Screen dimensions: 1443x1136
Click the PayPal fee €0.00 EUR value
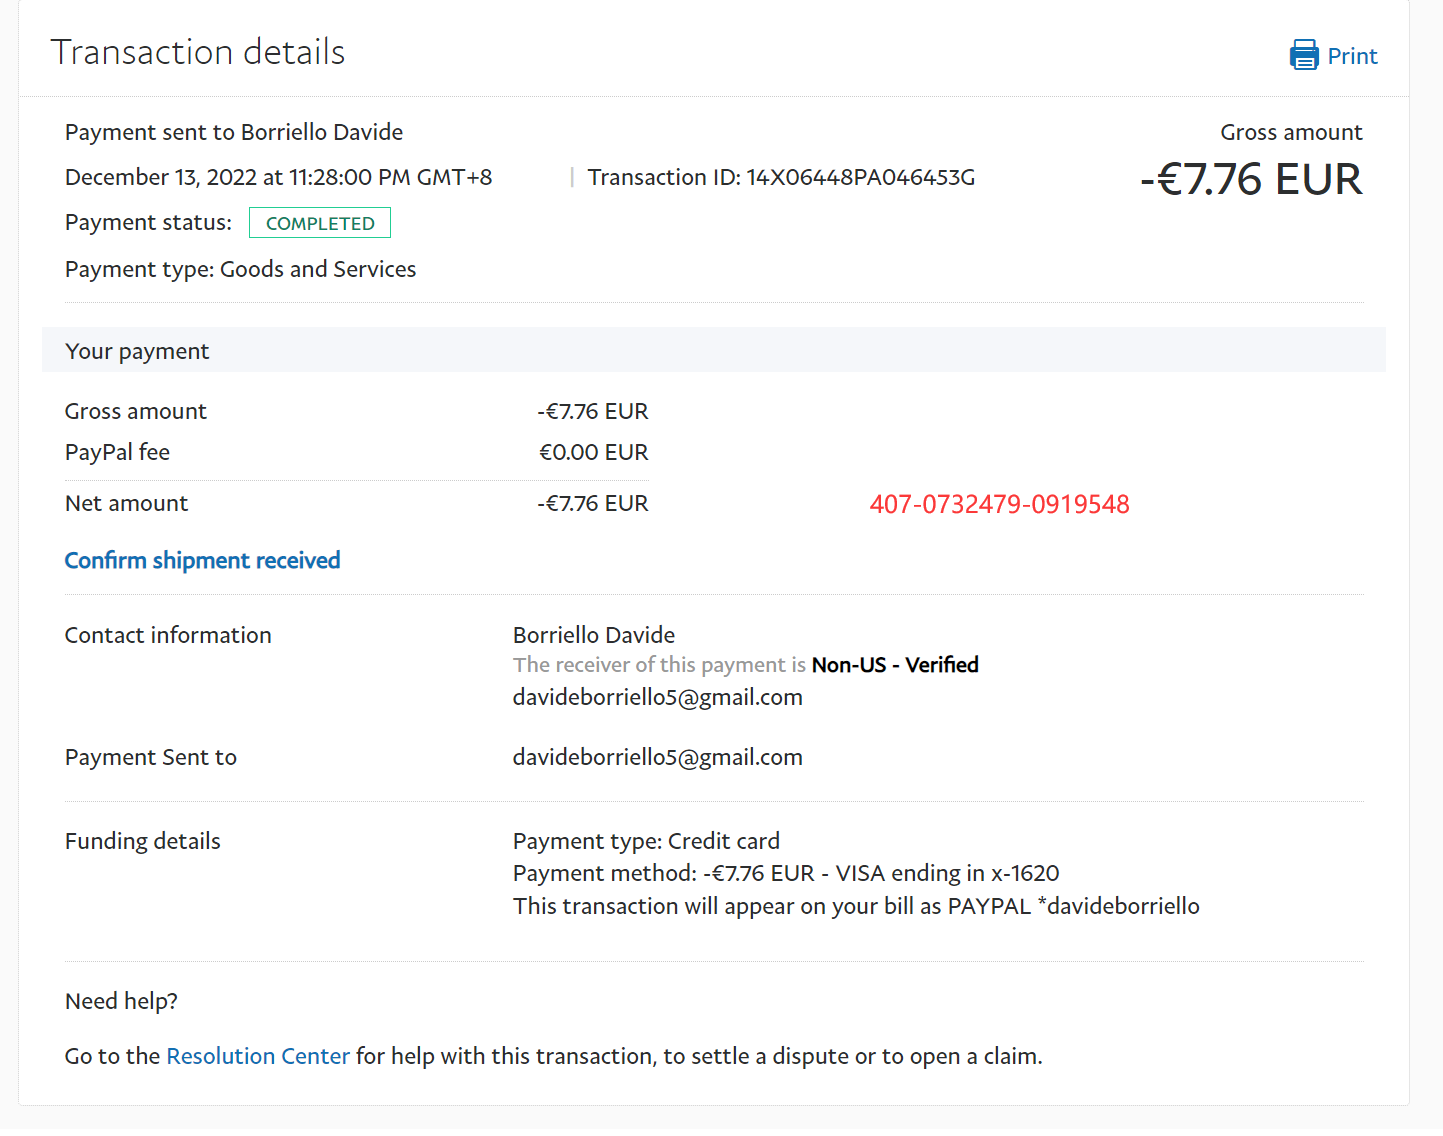[593, 452]
